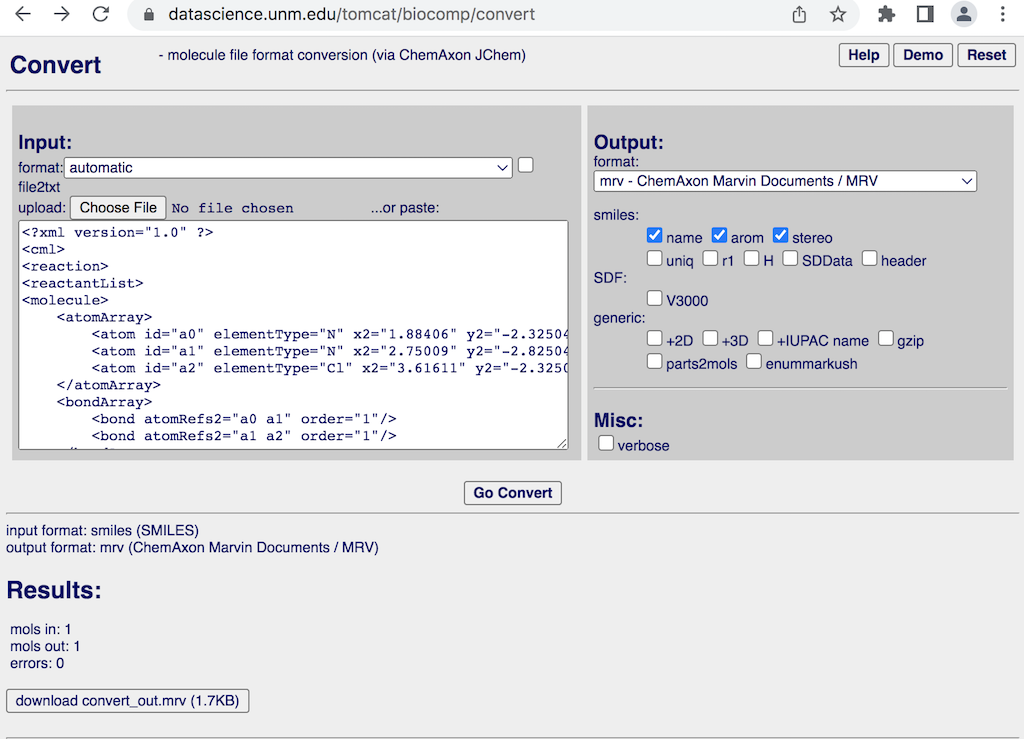
Task: Check the verbose option under Misc
Action: (x=606, y=441)
